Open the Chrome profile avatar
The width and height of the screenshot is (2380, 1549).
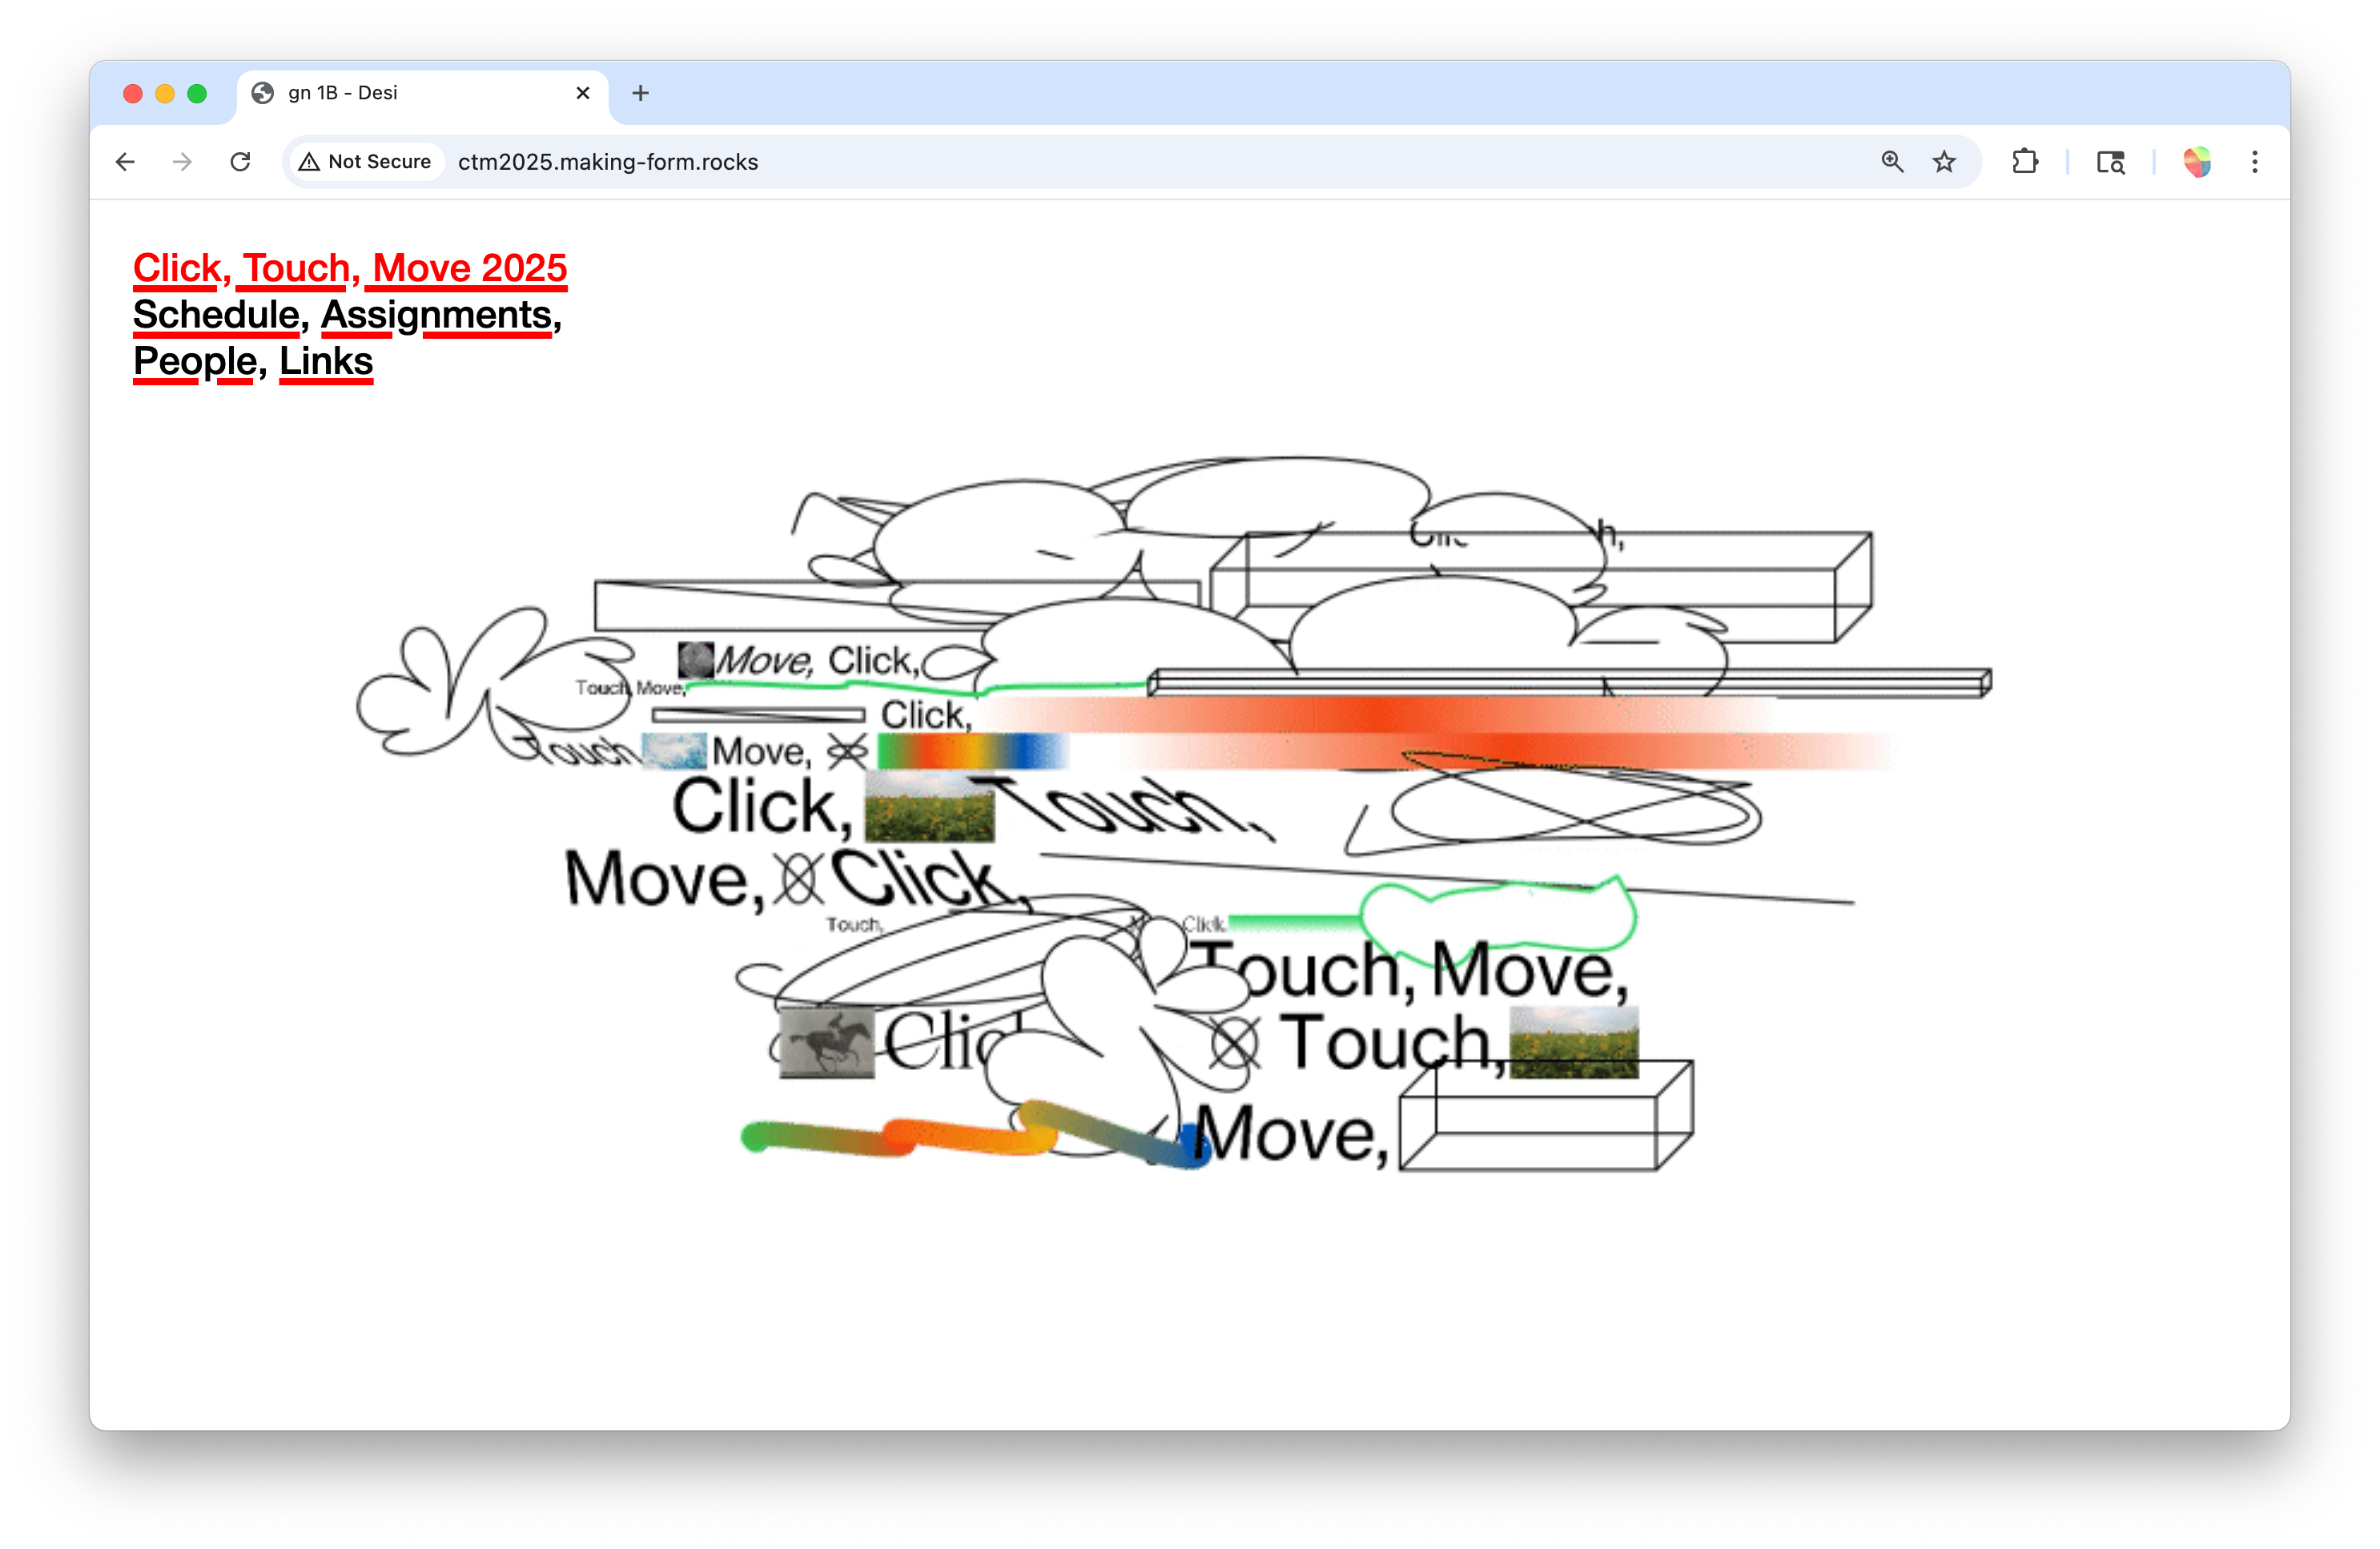(x=2197, y=162)
